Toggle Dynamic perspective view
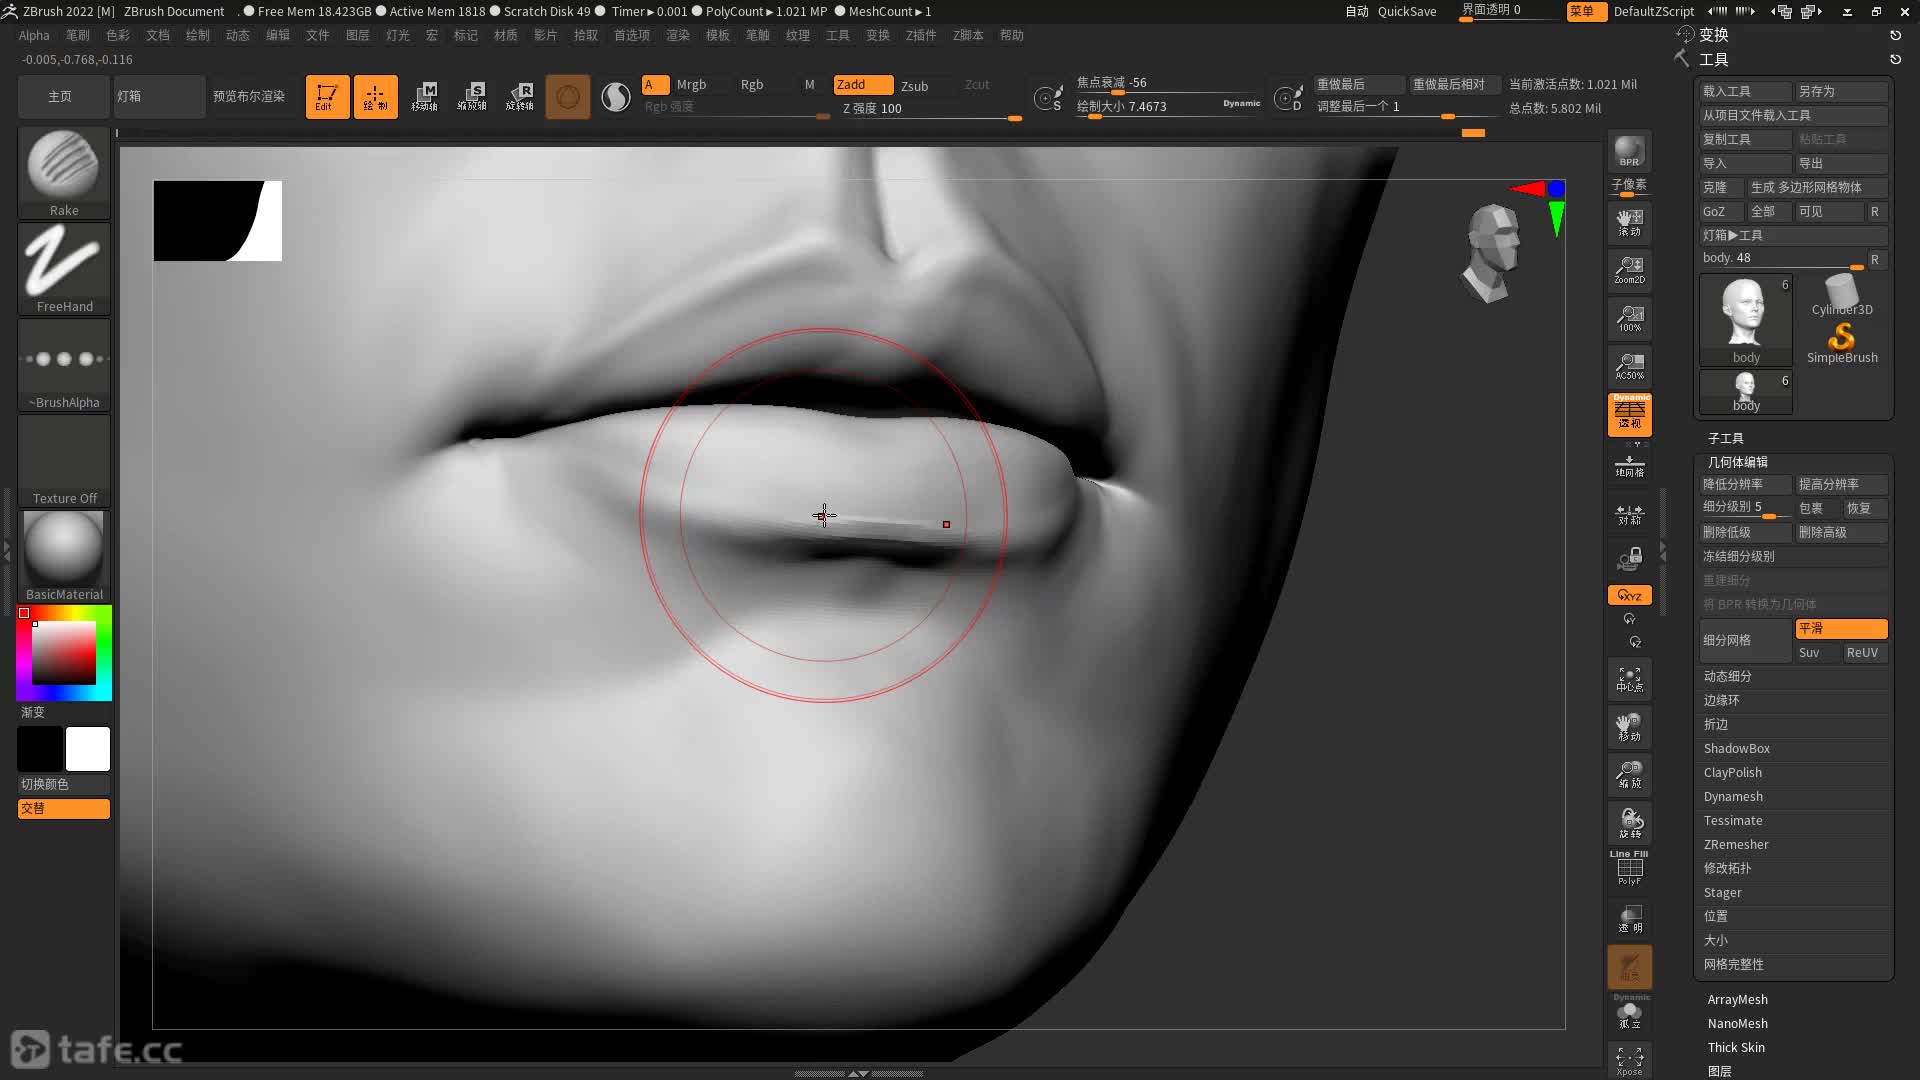The height and width of the screenshot is (1080, 1920). (x=1629, y=414)
